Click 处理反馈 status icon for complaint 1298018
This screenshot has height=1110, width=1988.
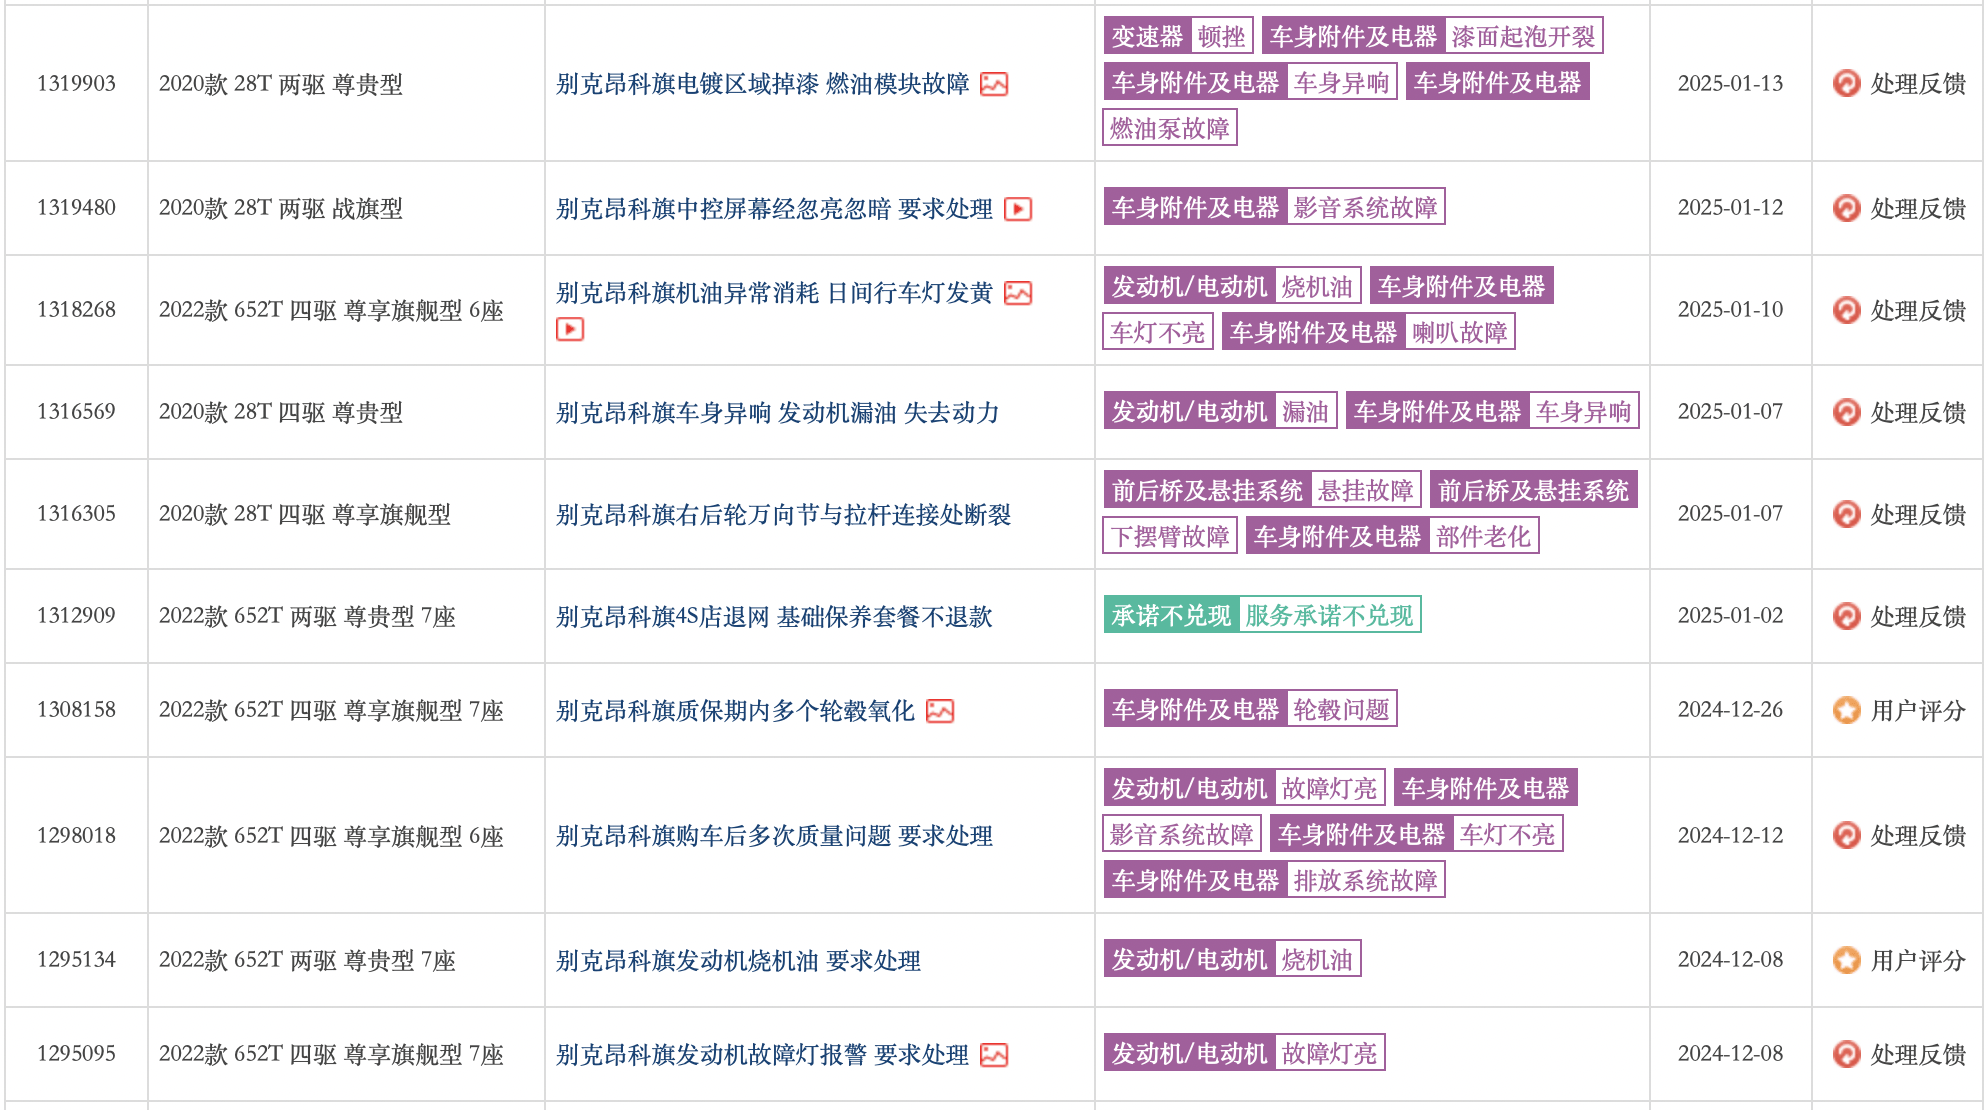[x=1846, y=835]
